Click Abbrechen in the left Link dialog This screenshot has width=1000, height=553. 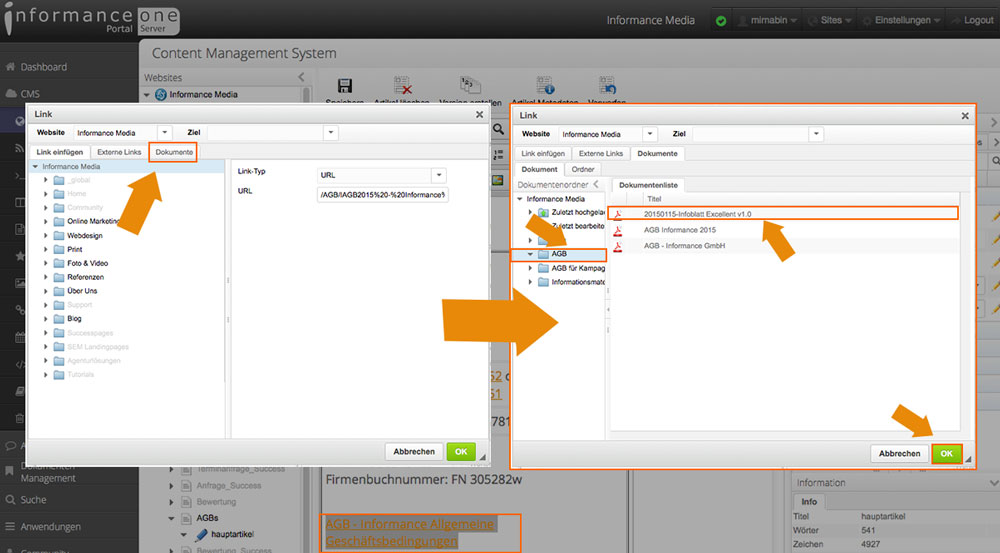click(x=414, y=452)
